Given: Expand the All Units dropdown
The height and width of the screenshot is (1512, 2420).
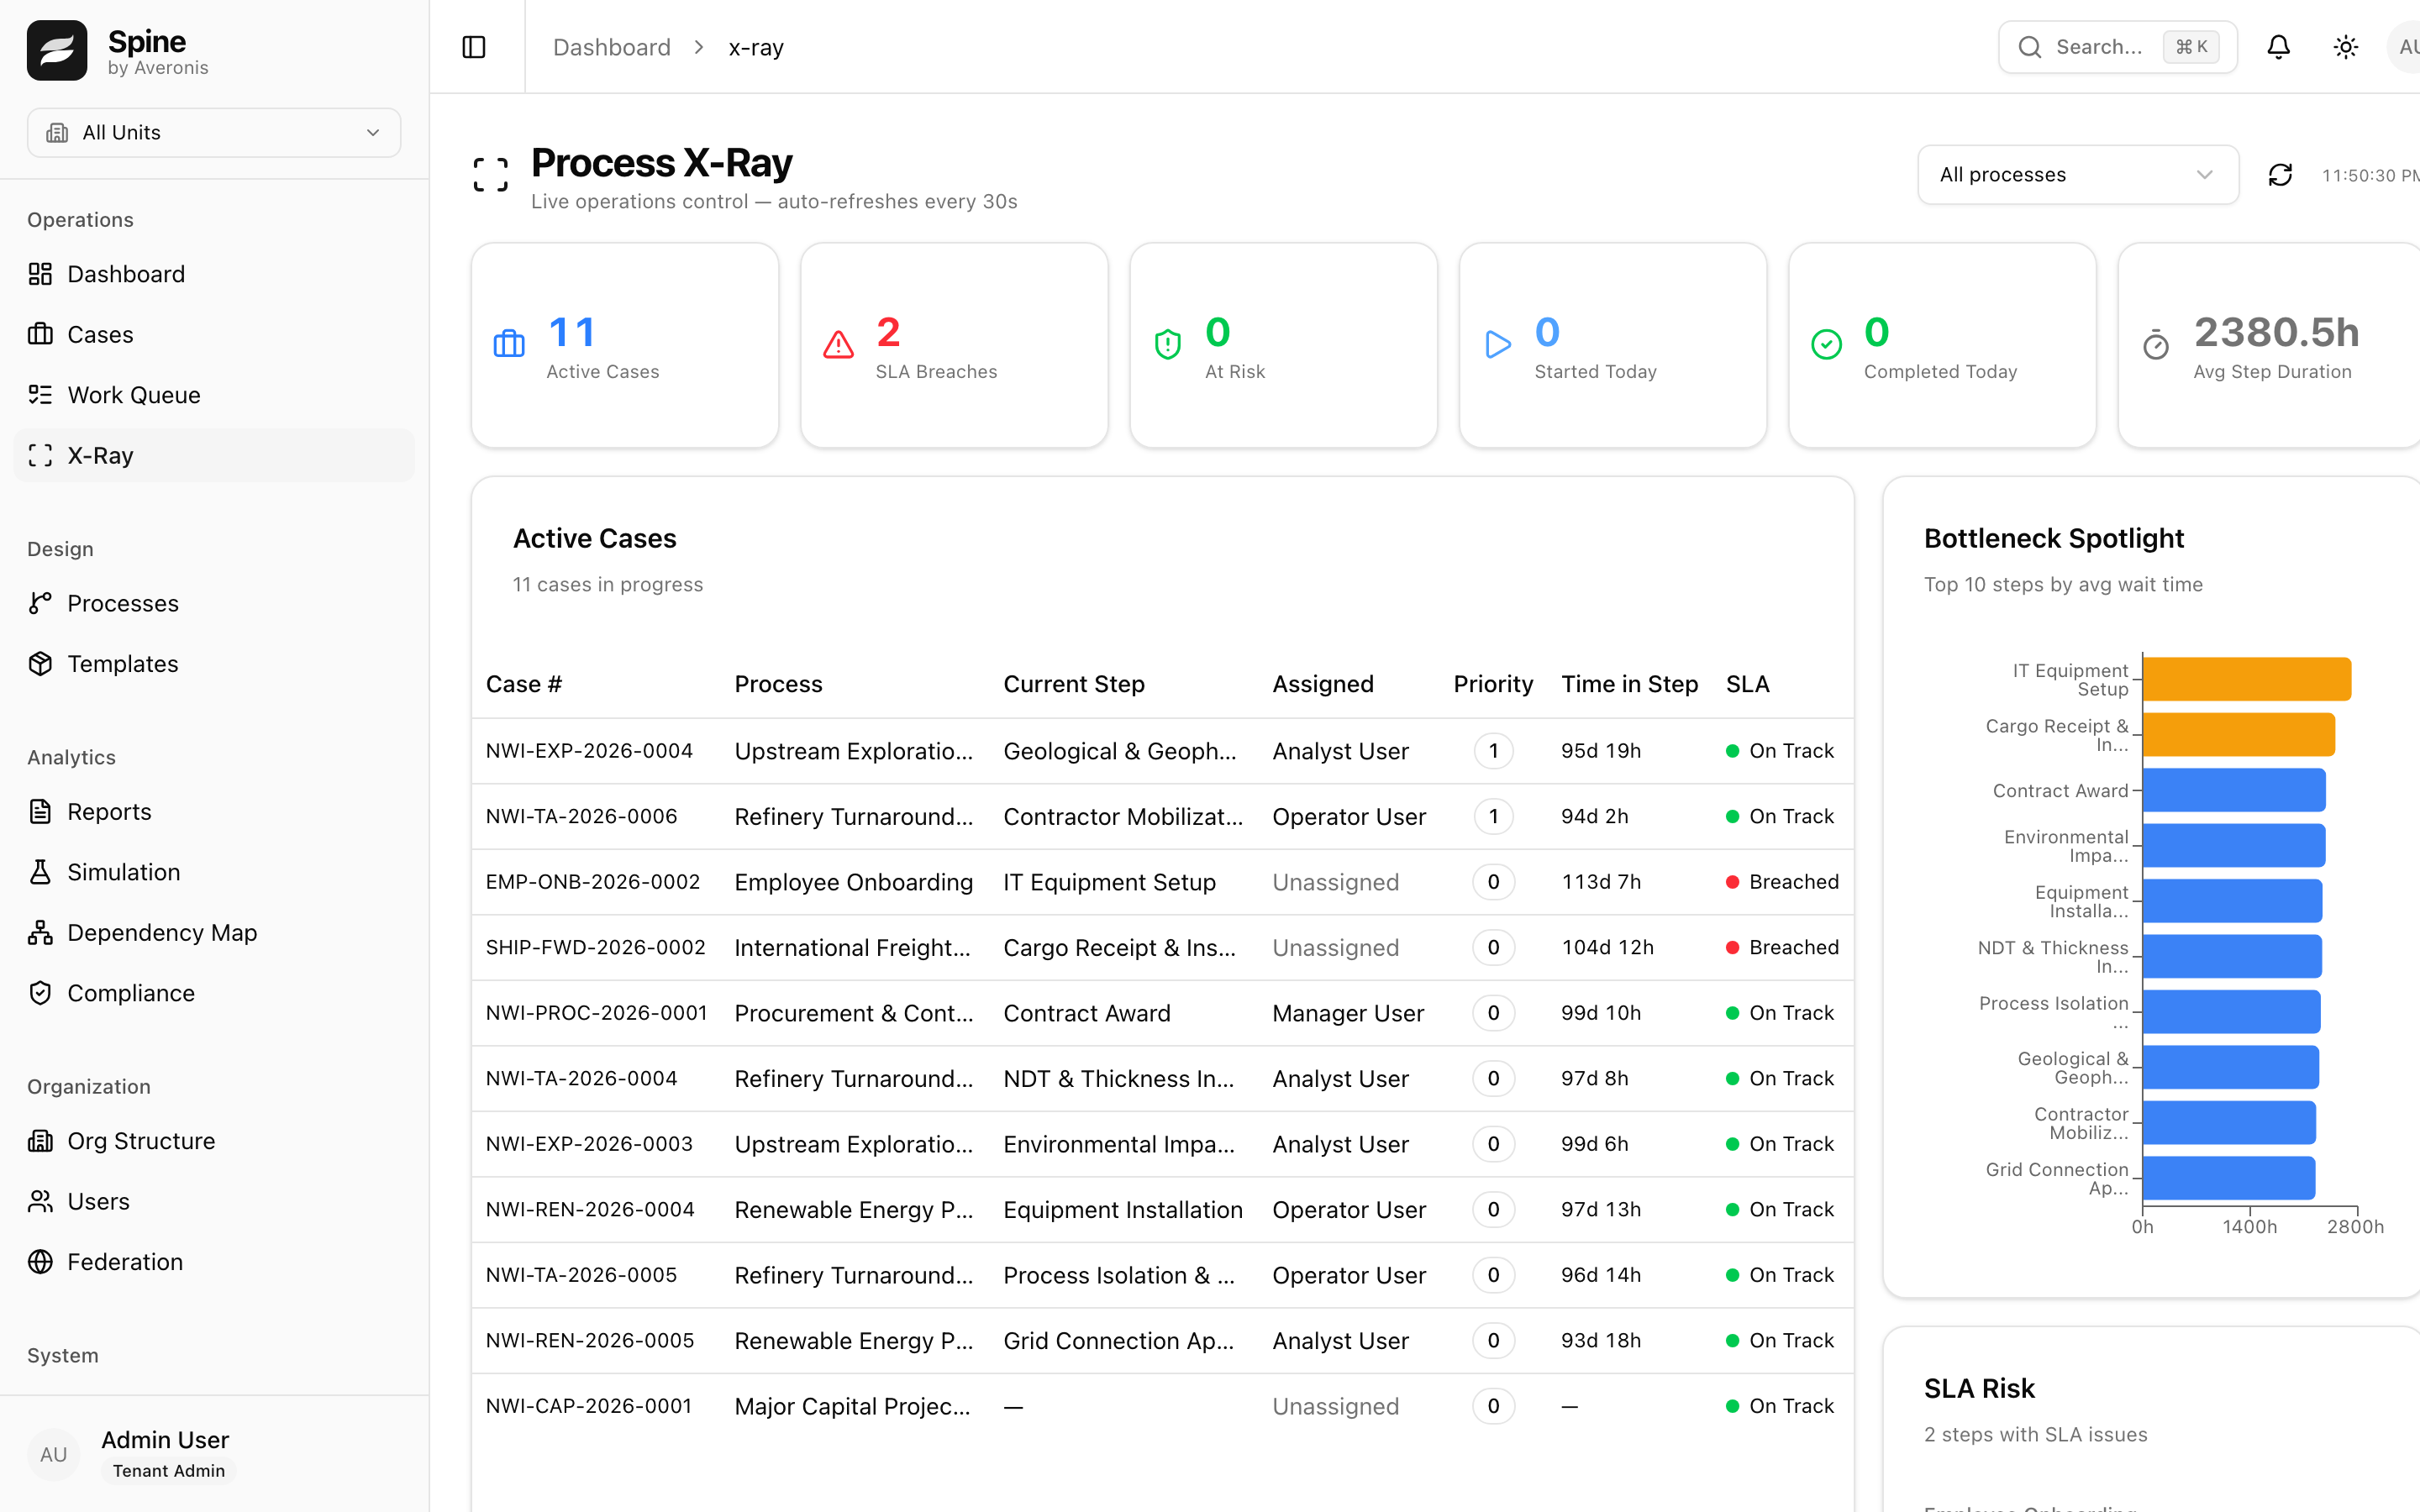Looking at the screenshot, I should coord(214,133).
